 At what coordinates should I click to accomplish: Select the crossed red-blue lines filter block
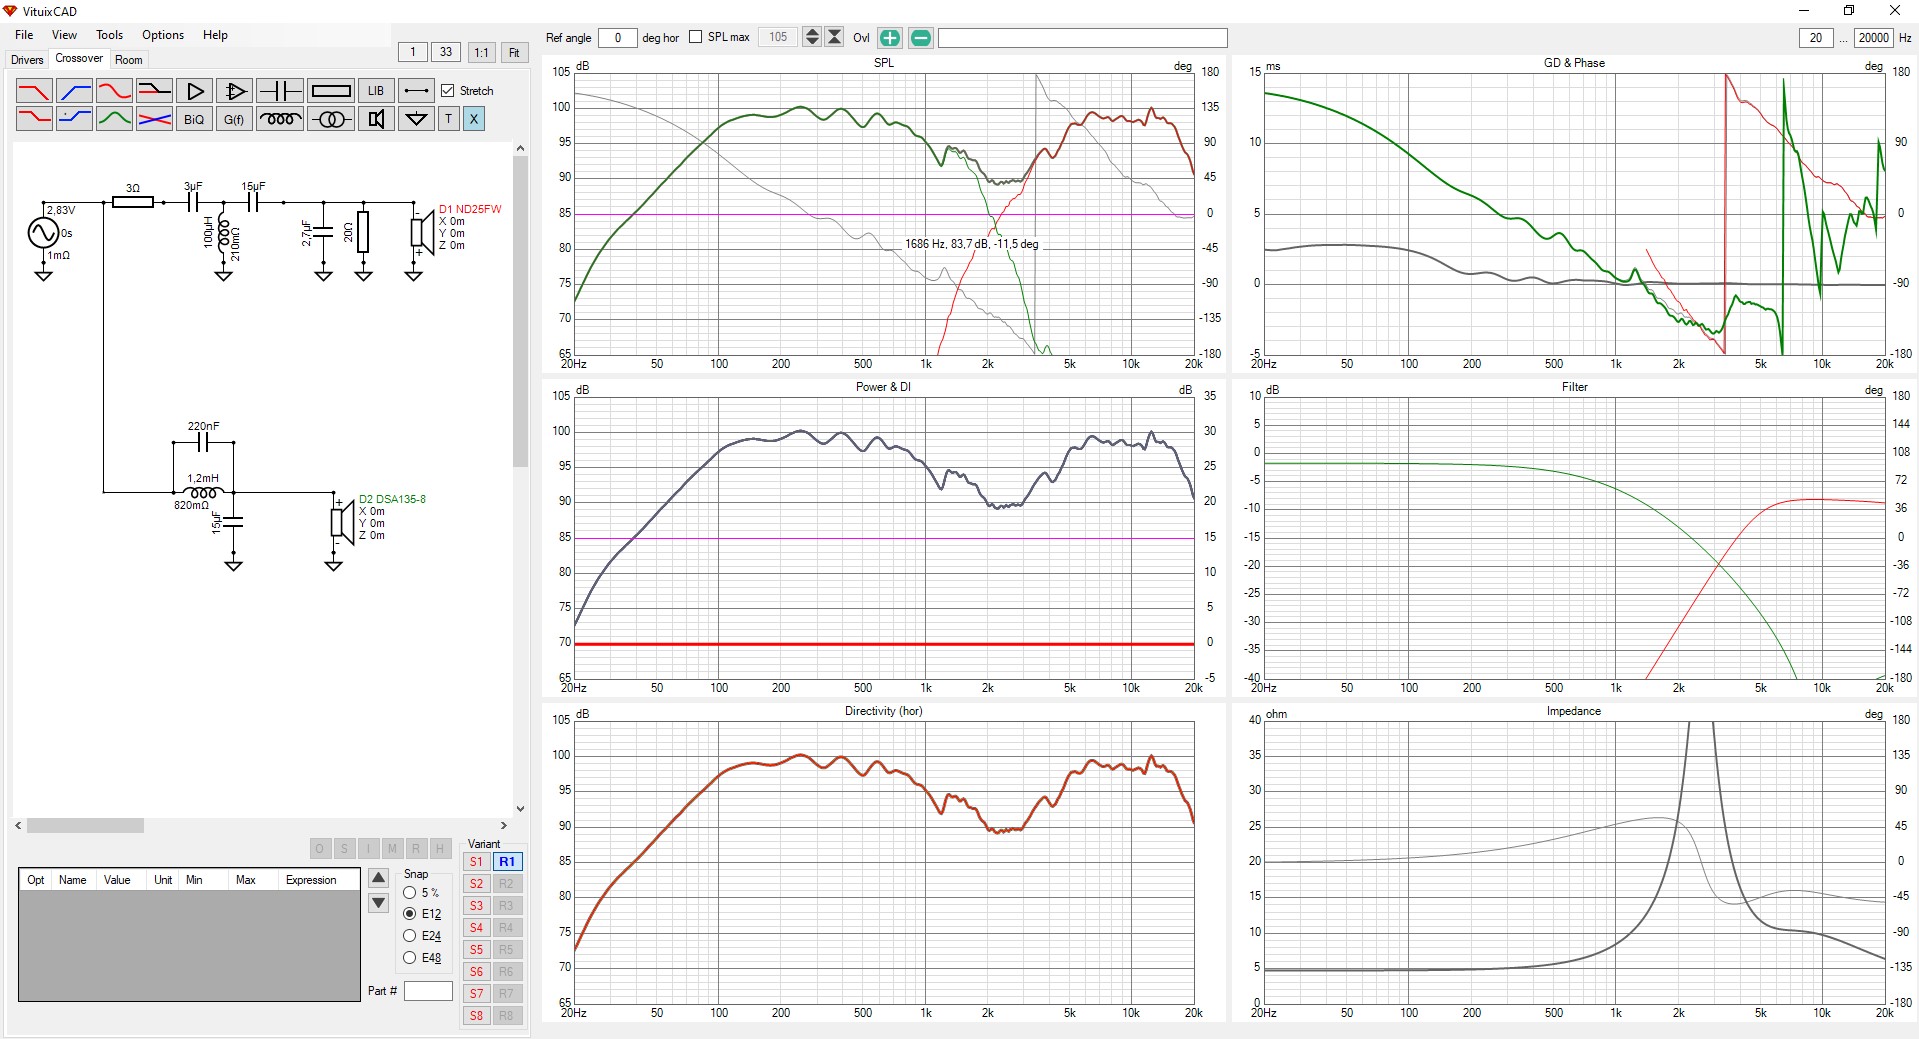tap(154, 119)
